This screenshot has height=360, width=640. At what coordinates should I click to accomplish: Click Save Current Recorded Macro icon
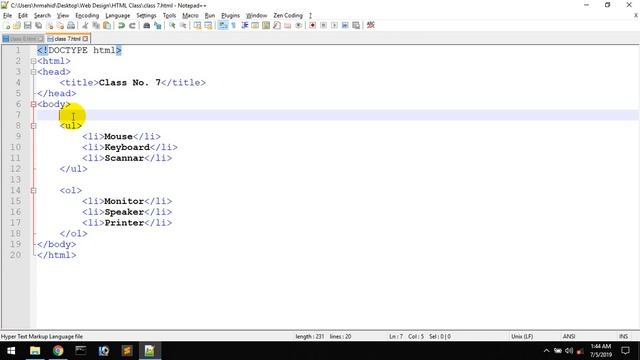point(356,25)
